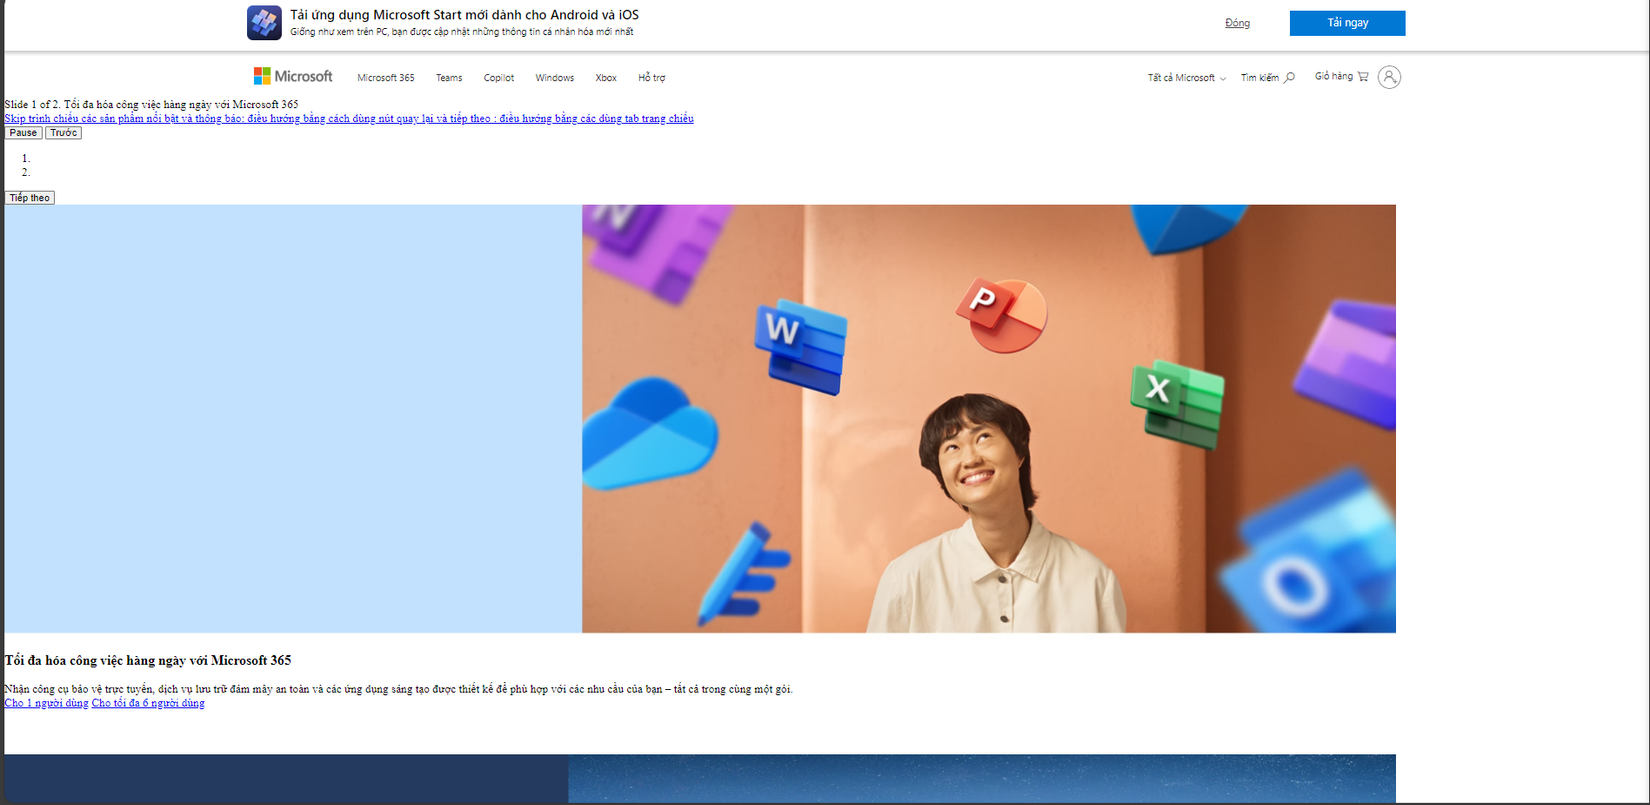The height and width of the screenshot is (805, 1650).
Task: Open the Windows navigation item
Action: pos(555,78)
